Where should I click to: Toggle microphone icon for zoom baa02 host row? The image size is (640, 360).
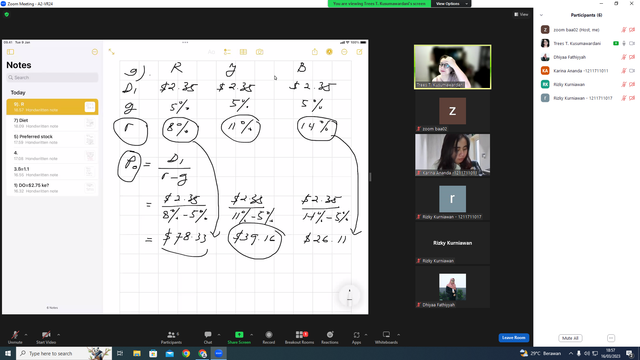pos(624,30)
